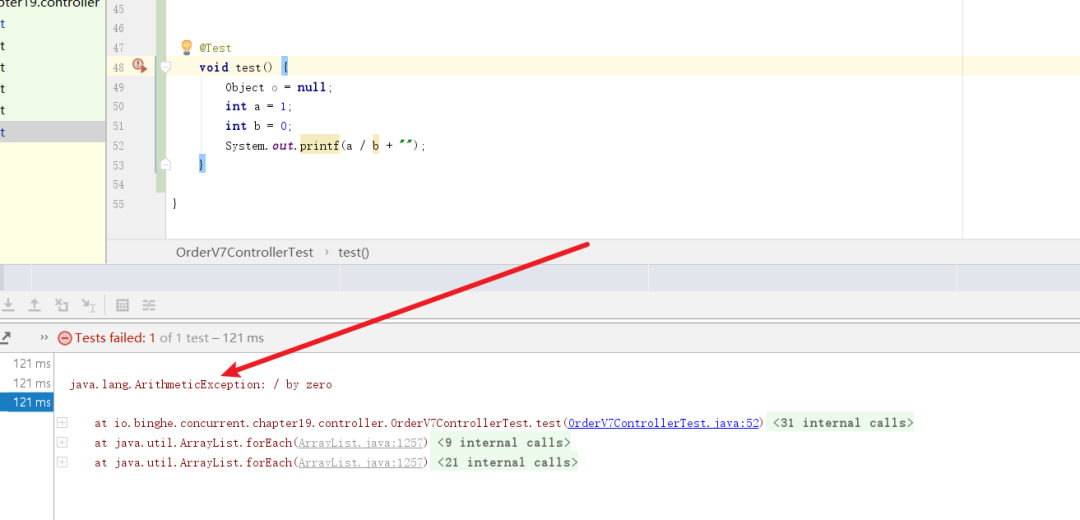Click line number 45 in the gutter
The image size is (1080, 520).
click(x=118, y=9)
